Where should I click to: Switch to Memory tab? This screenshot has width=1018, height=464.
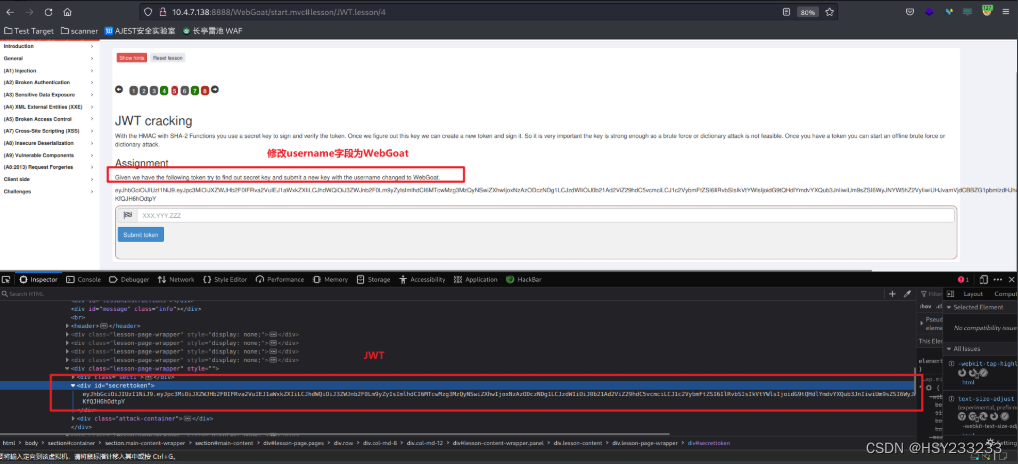[x=330, y=280]
